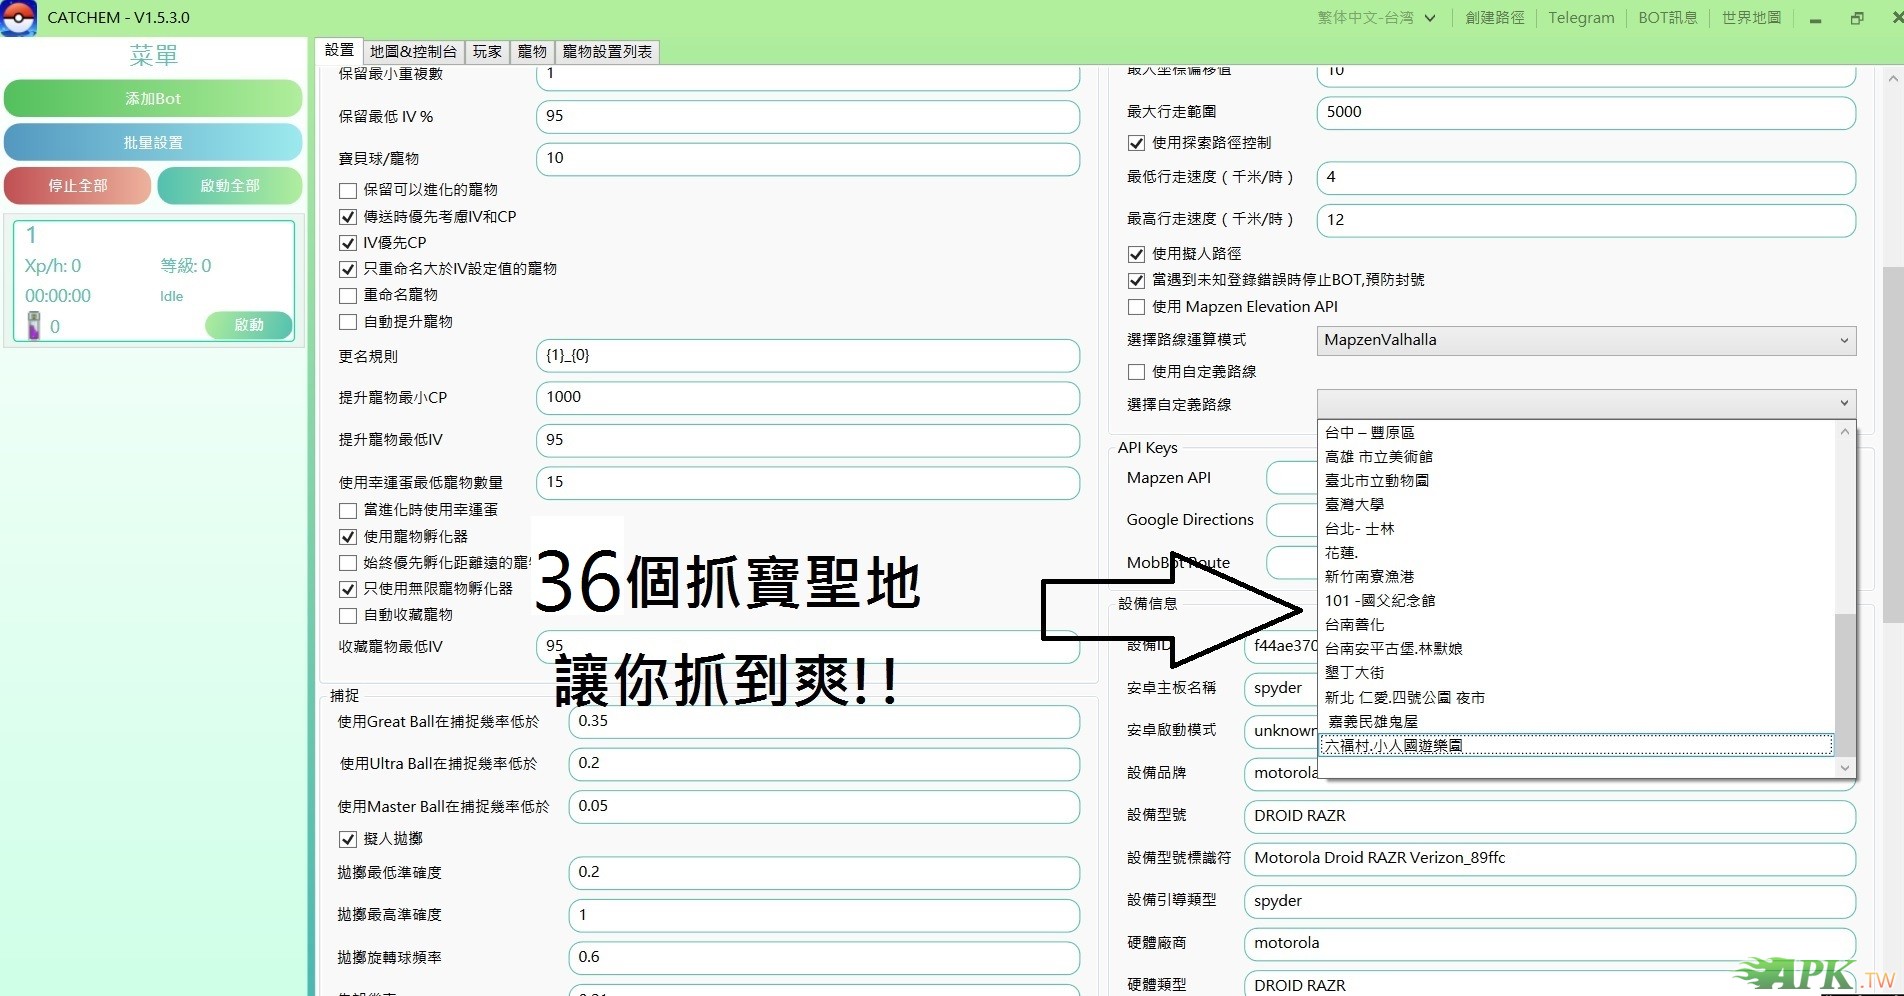Image resolution: width=1904 pixels, height=996 pixels.
Task: Click the 停止全部 button
Action: [x=78, y=186]
